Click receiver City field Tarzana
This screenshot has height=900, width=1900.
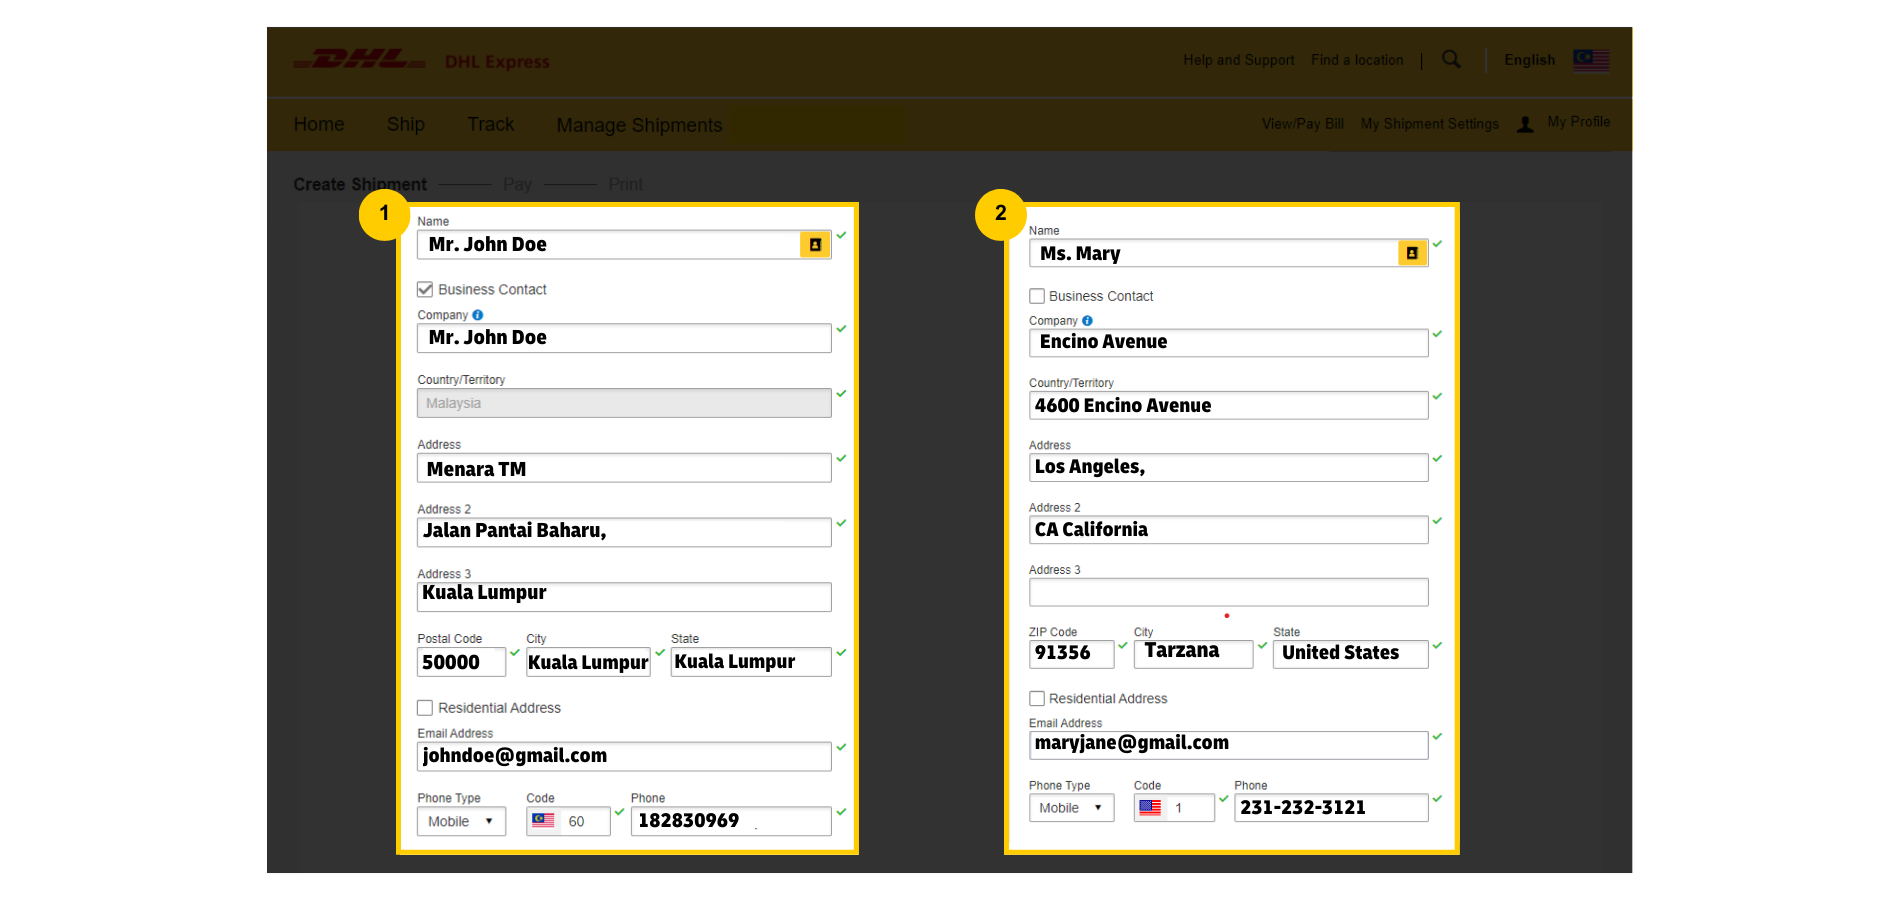1193,654
